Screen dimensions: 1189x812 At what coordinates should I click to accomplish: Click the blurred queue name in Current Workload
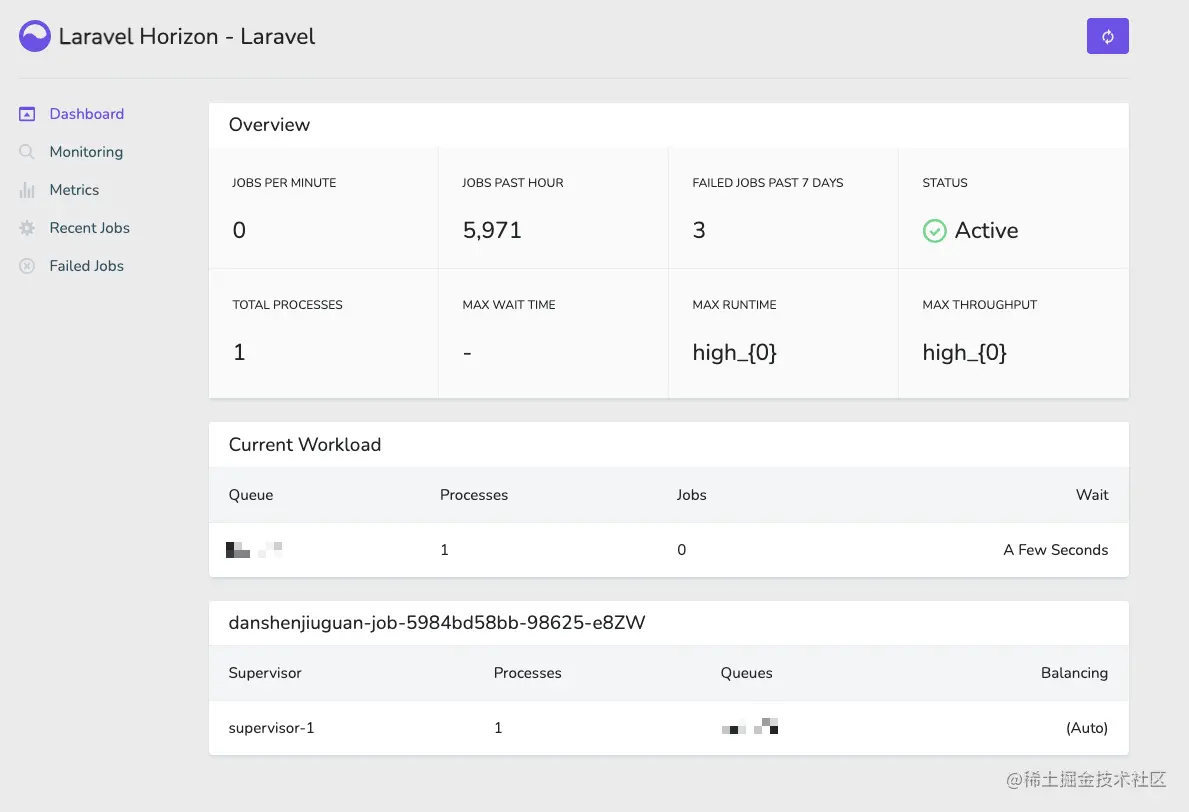(x=254, y=550)
